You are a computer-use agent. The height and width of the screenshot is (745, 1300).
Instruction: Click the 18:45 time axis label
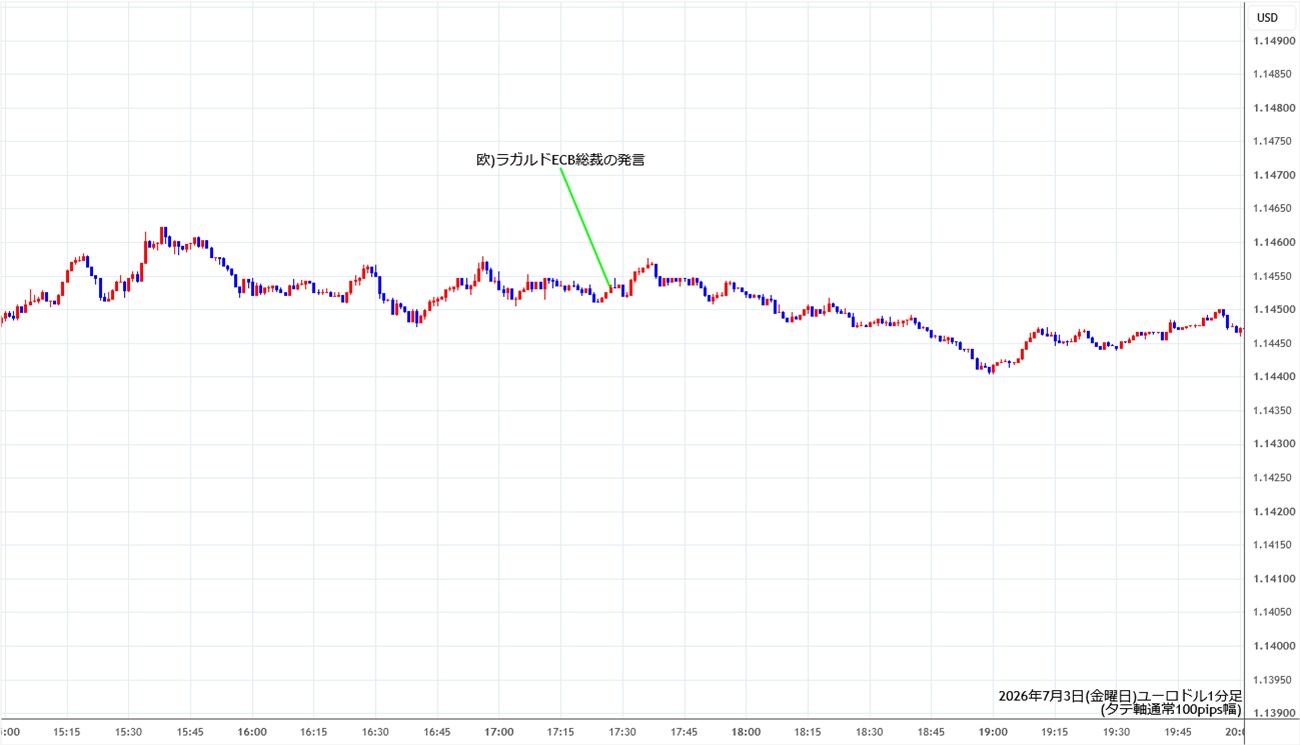point(931,732)
